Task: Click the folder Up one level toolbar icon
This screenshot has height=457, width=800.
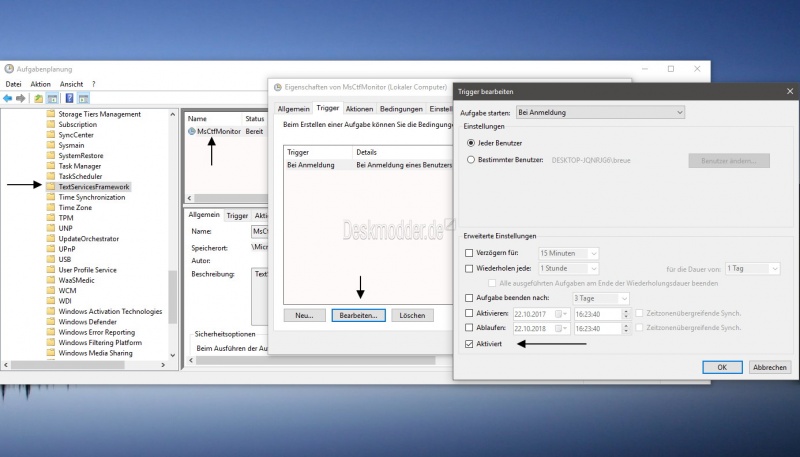Action: tap(38, 98)
